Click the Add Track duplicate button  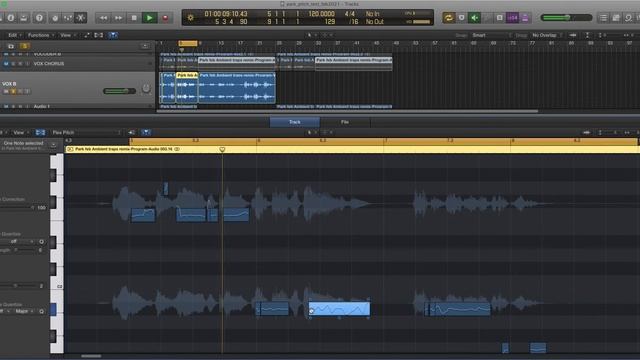[11, 46]
